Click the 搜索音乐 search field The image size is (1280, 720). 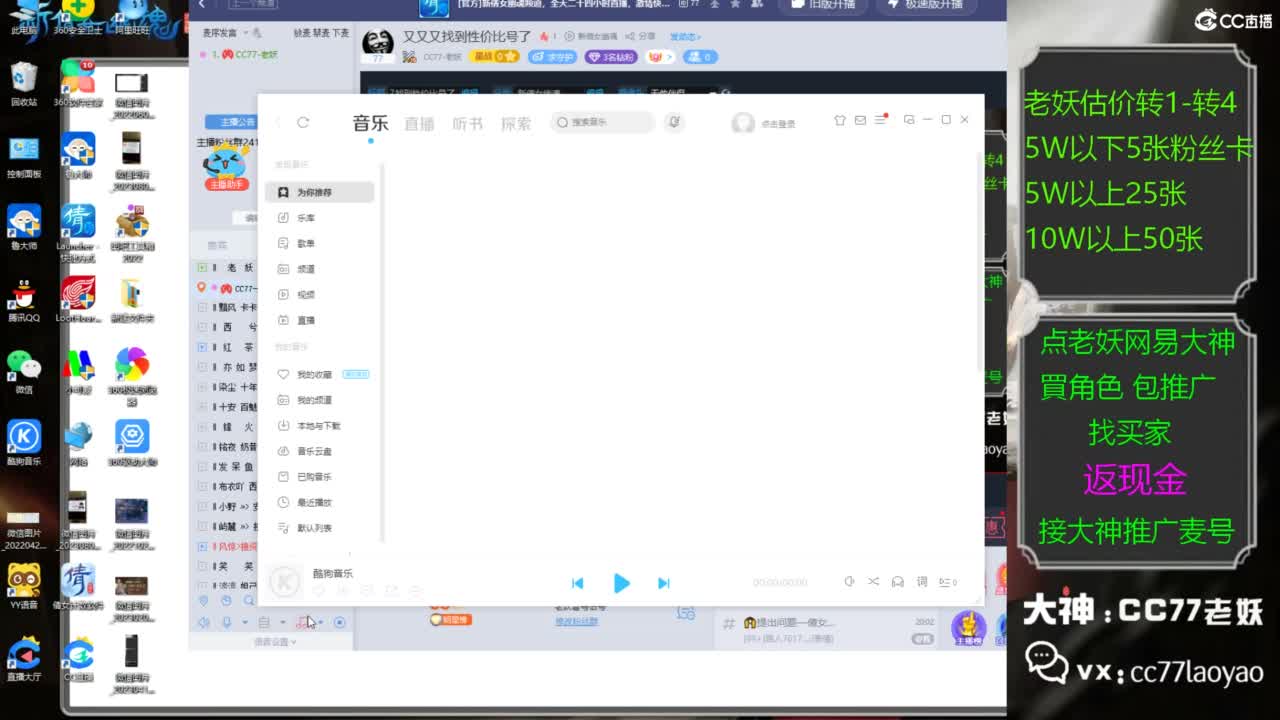[x=600, y=122]
